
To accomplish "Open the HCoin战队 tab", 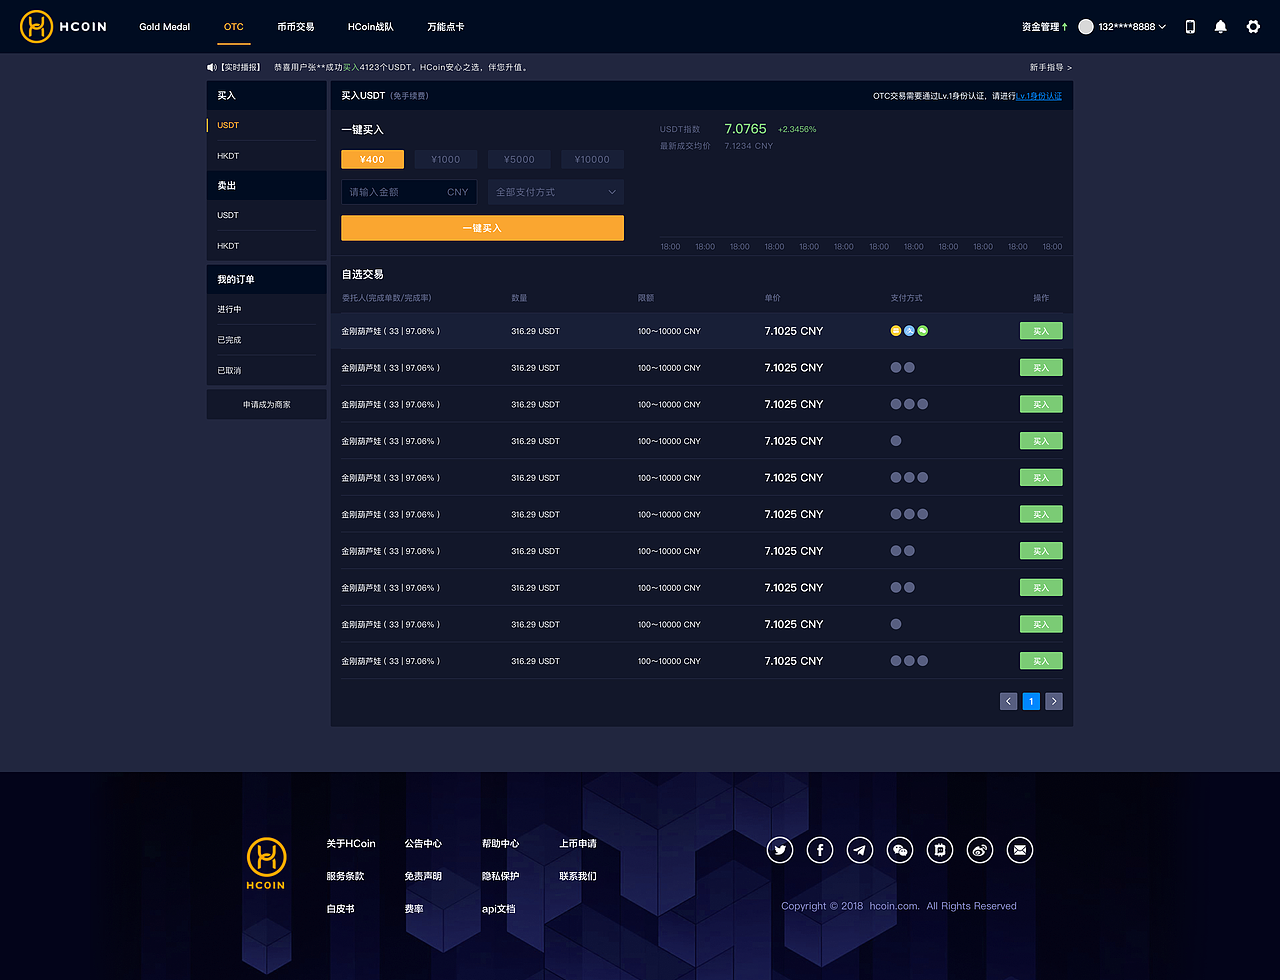I will [371, 27].
